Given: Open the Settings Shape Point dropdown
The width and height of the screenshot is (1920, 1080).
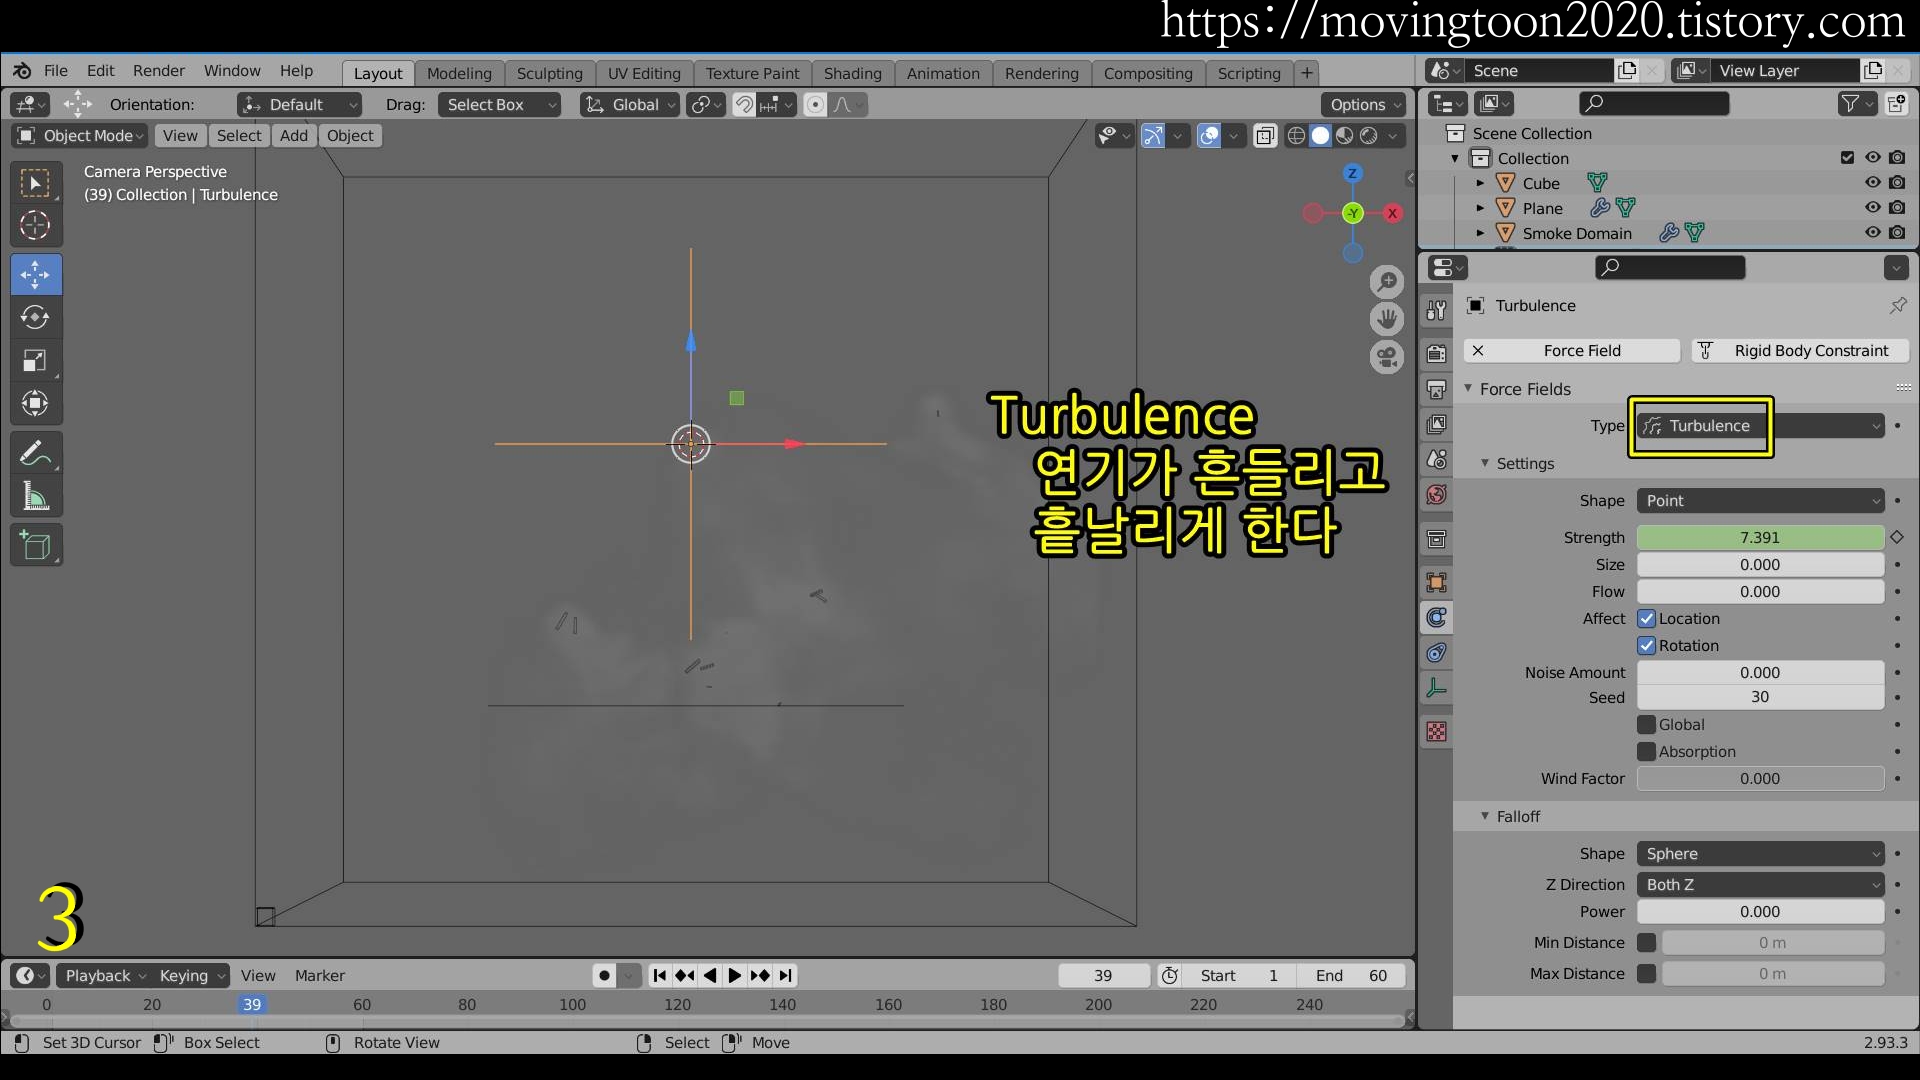Looking at the screenshot, I should click(1761, 501).
